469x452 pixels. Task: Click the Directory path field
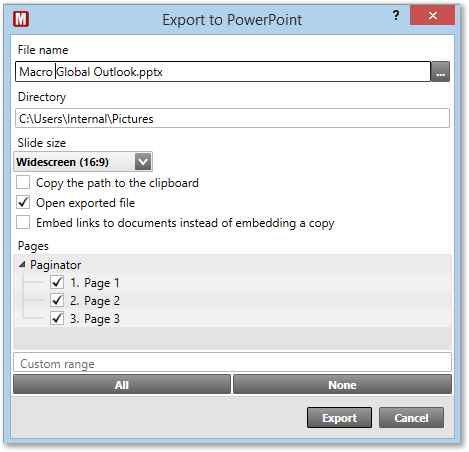pos(232,118)
